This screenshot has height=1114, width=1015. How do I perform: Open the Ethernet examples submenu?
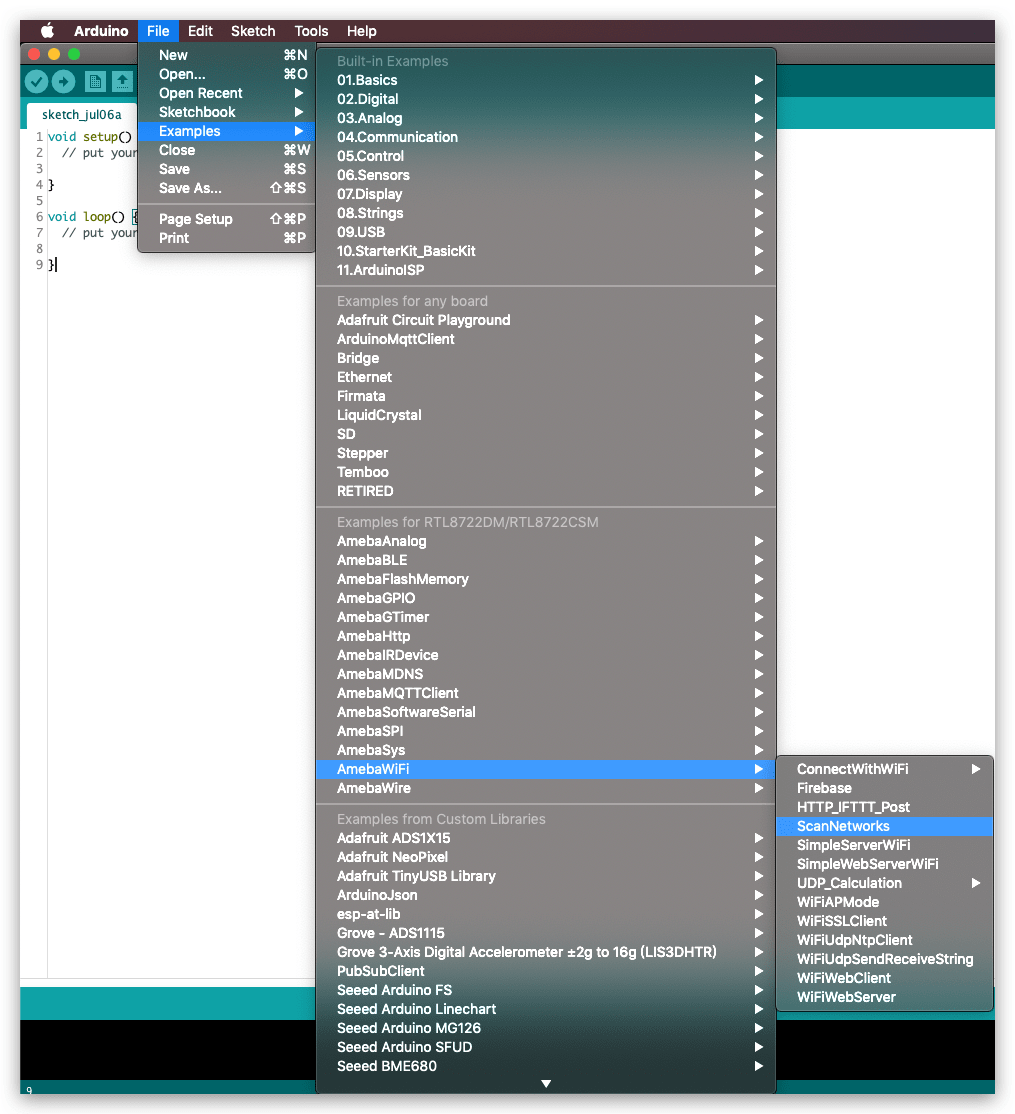tap(546, 377)
